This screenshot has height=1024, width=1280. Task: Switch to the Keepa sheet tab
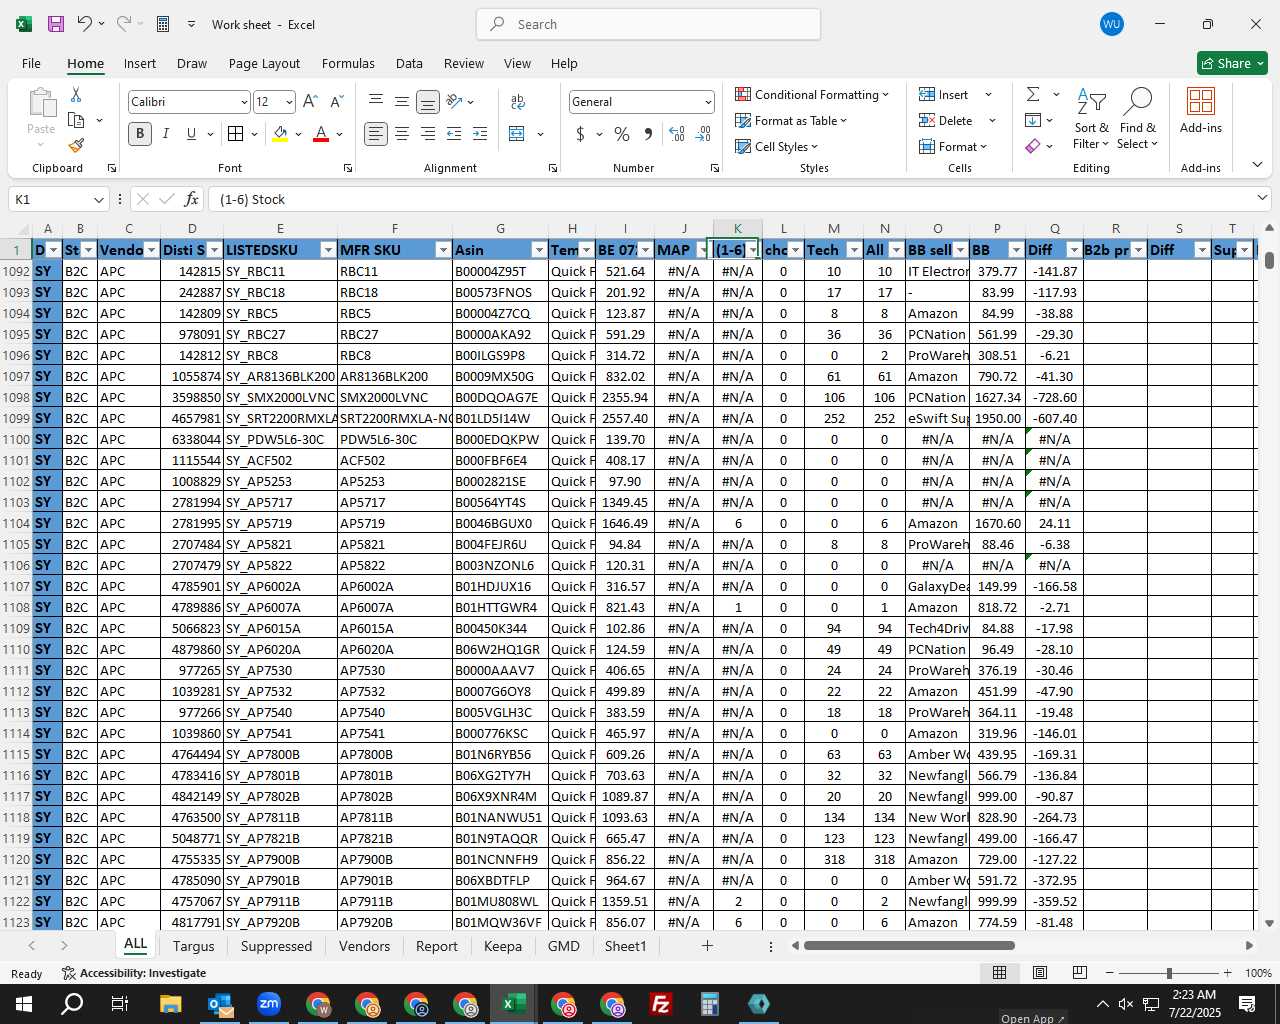click(x=503, y=946)
